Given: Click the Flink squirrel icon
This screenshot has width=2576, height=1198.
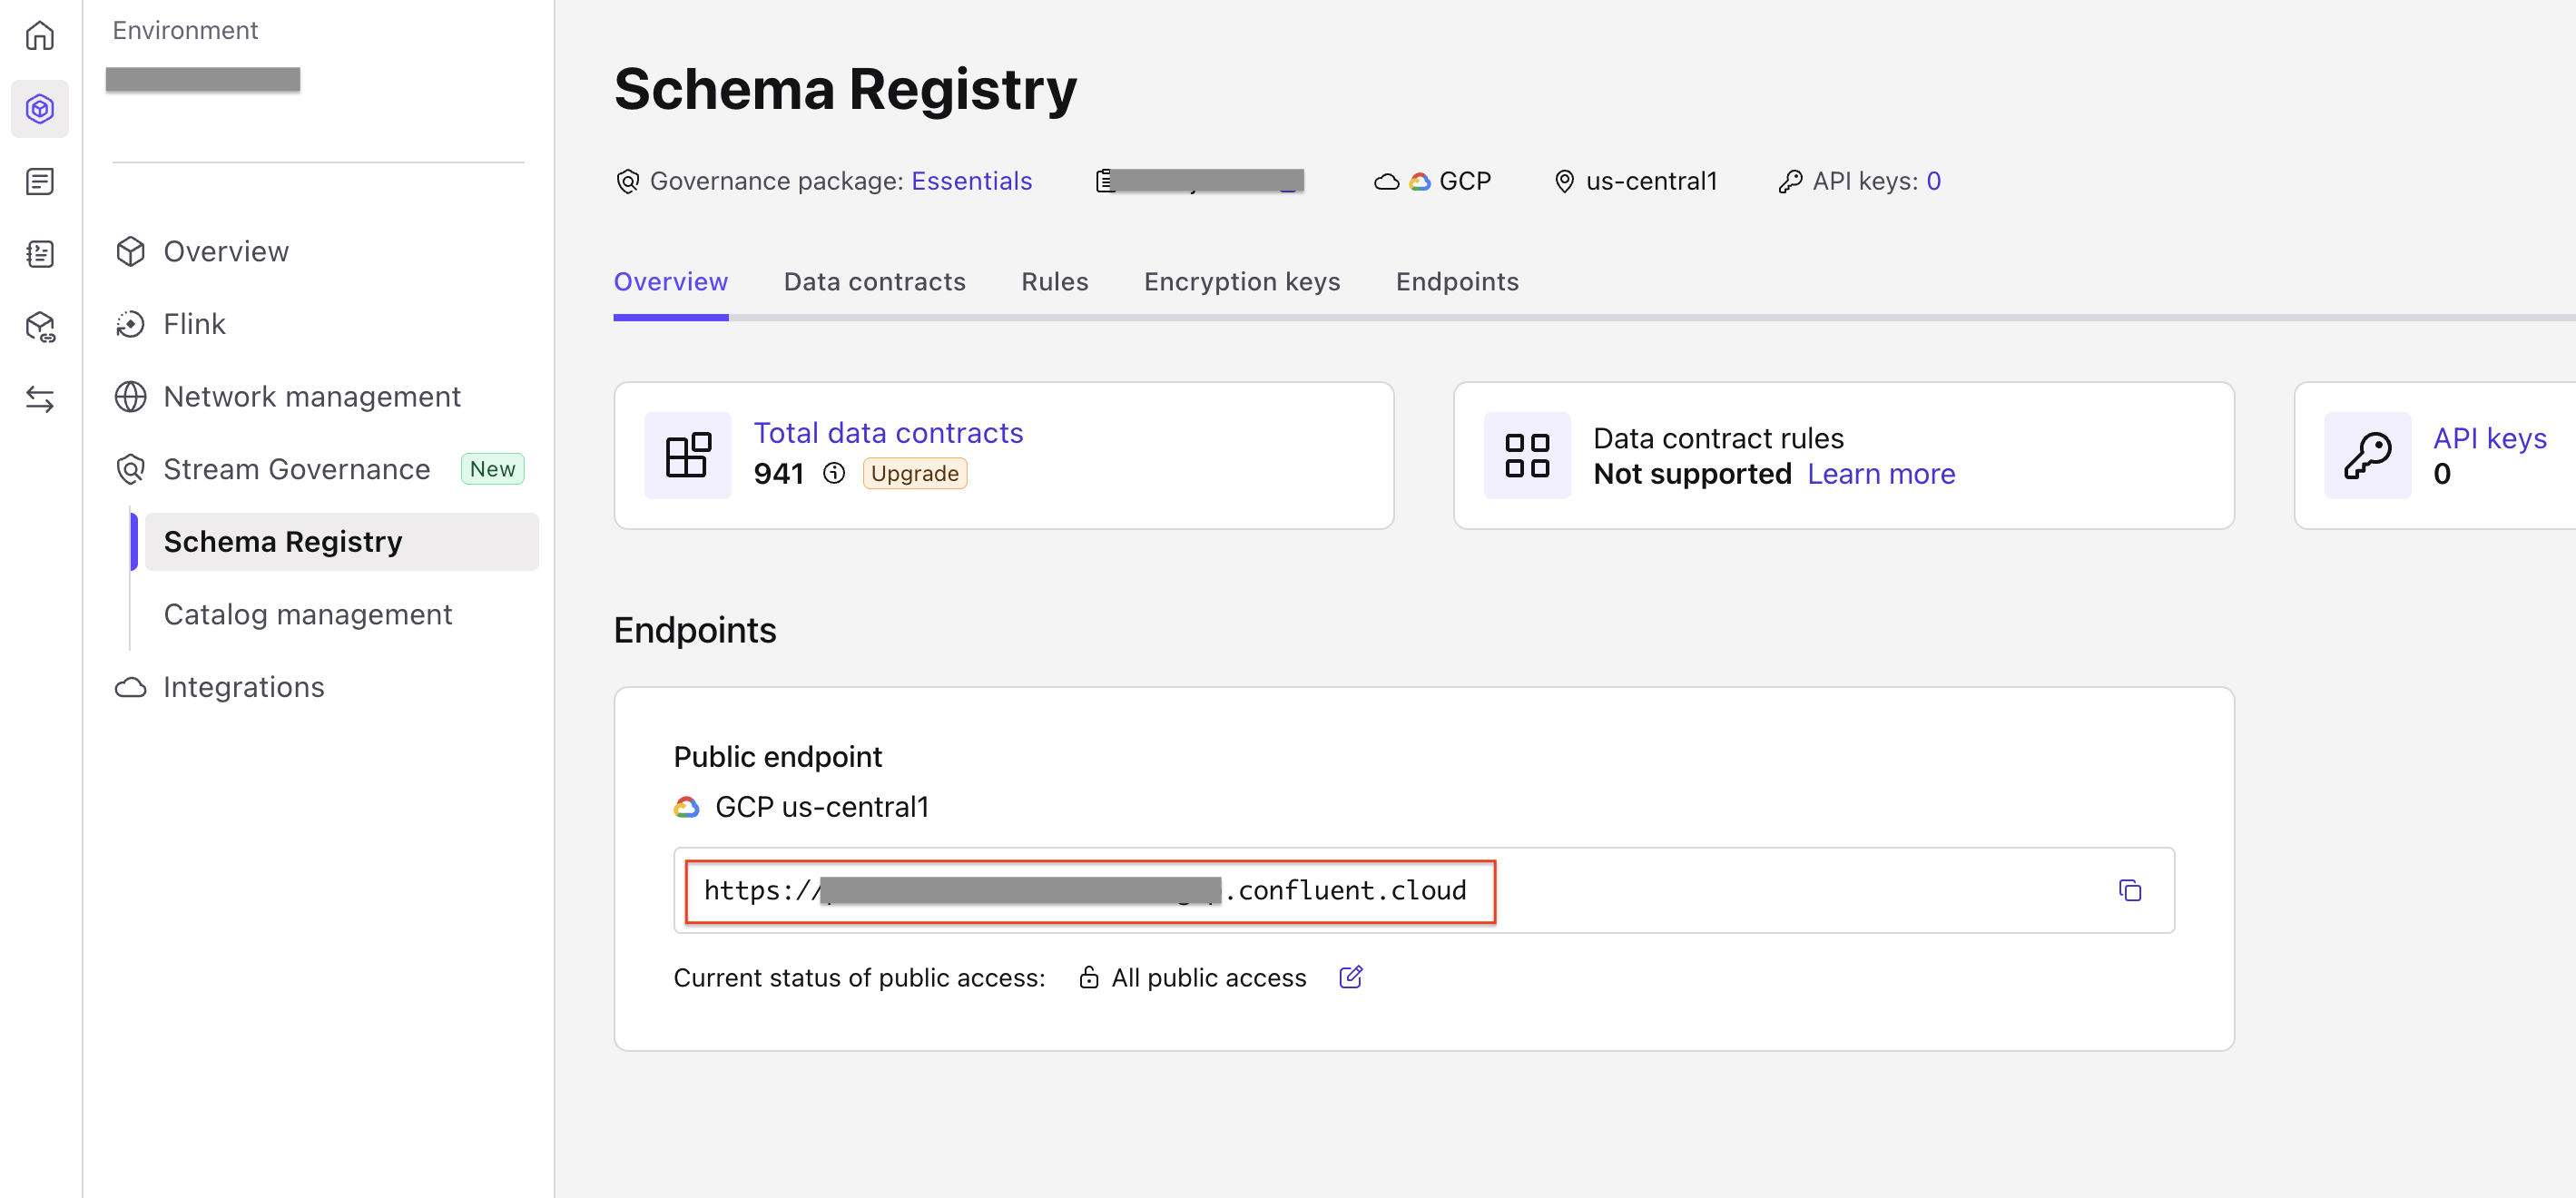Looking at the screenshot, I should (131, 324).
